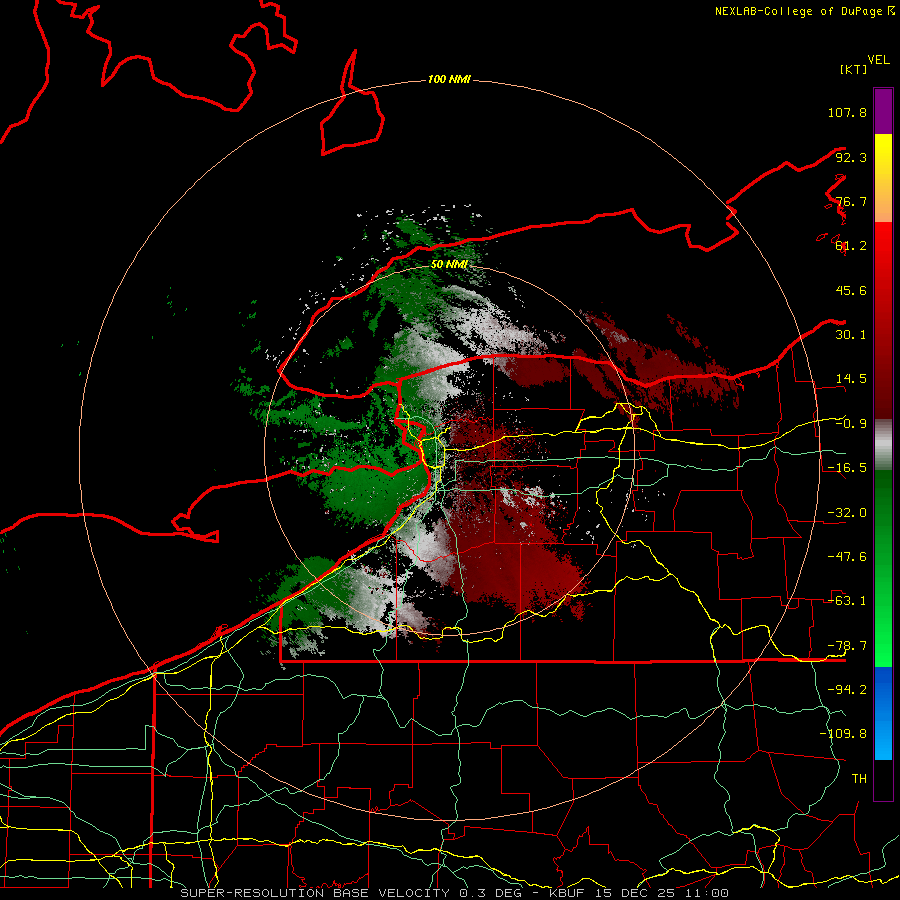Select the 45.6 legend value
Screen dimensions: 900x900
tap(851, 290)
